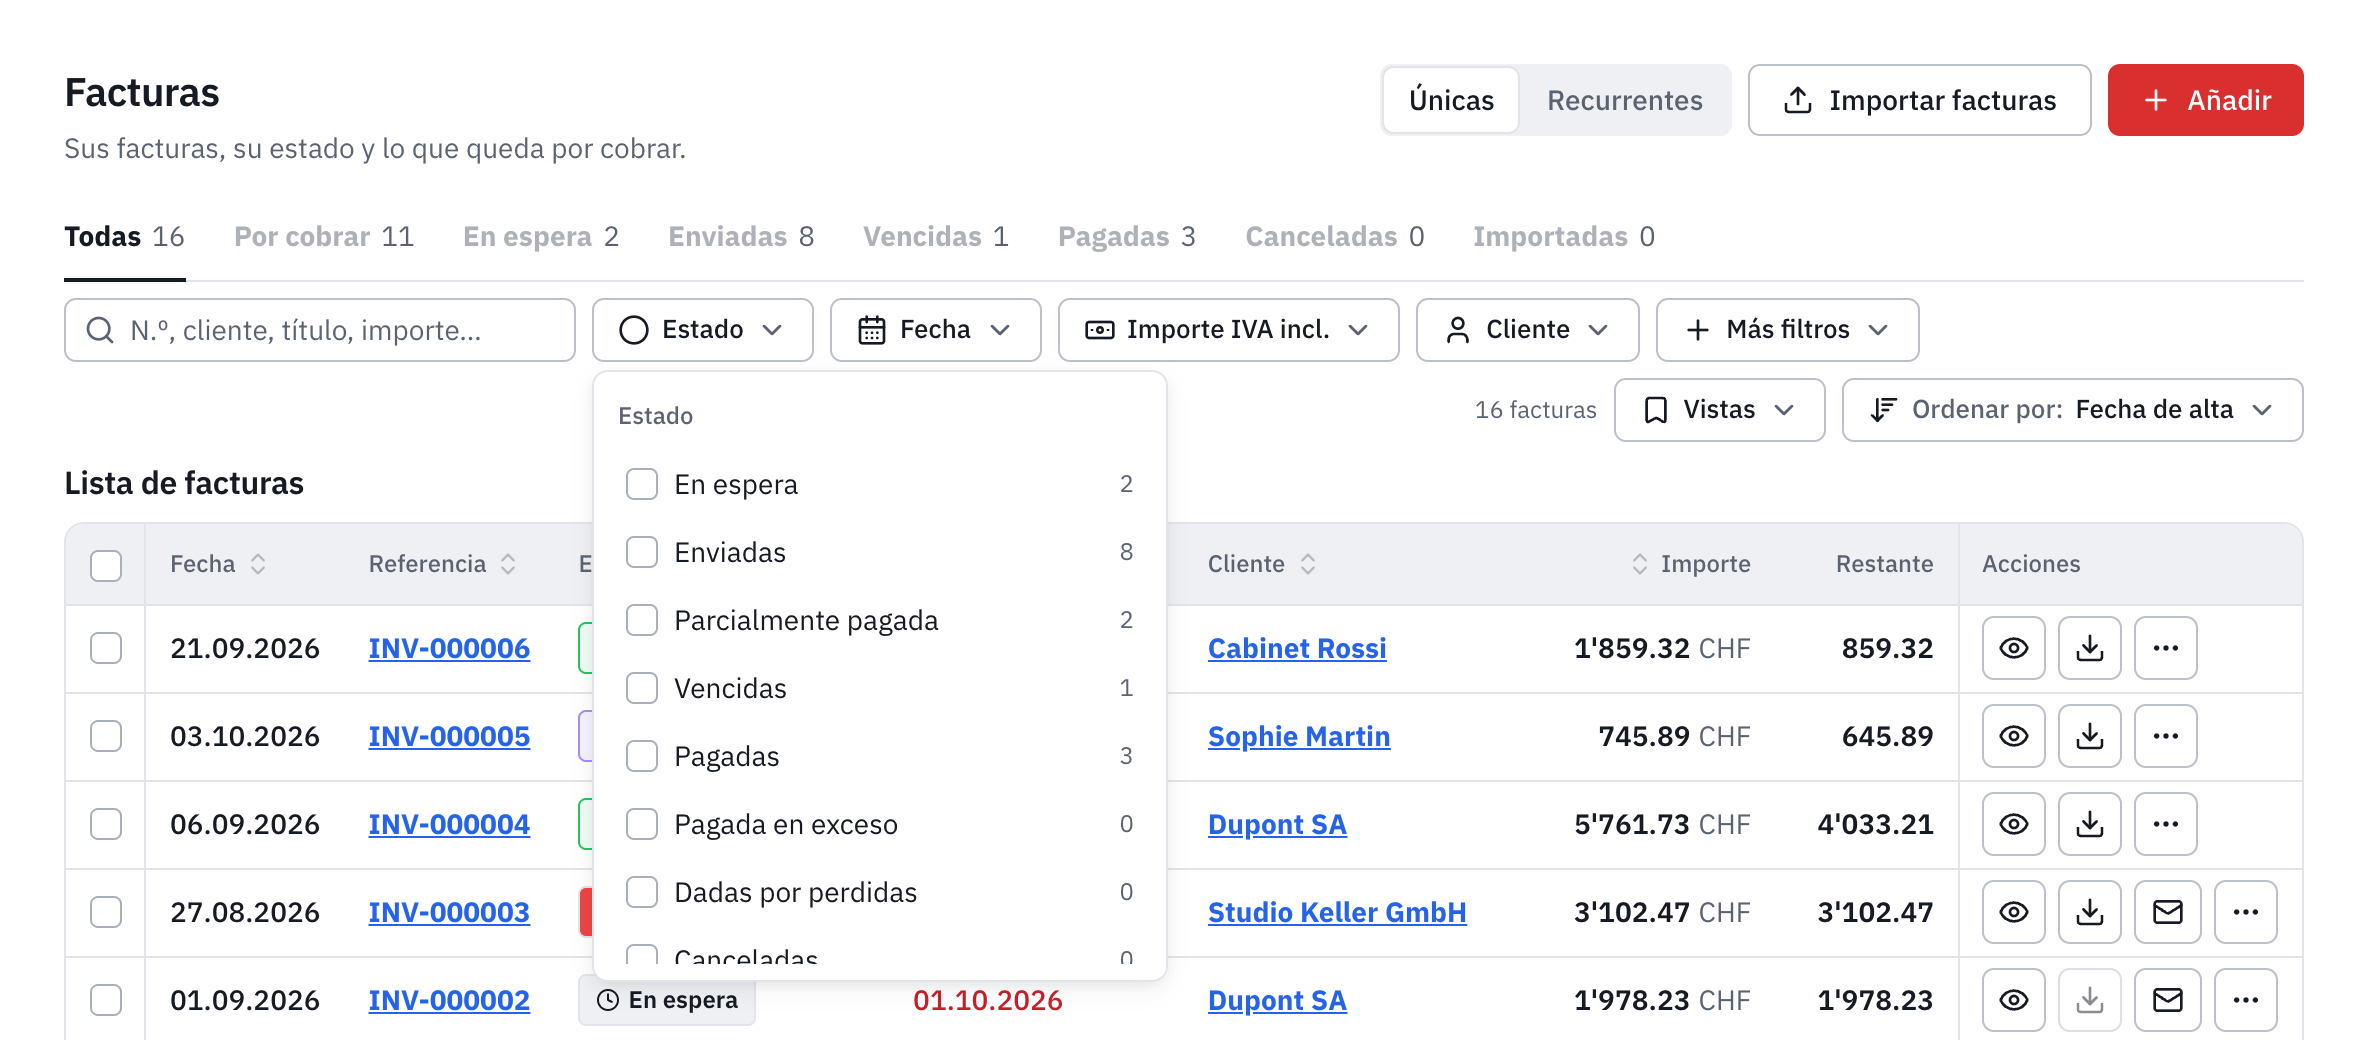Switch to Recurrentes invoices
The height and width of the screenshot is (1040, 2368).
(1624, 100)
